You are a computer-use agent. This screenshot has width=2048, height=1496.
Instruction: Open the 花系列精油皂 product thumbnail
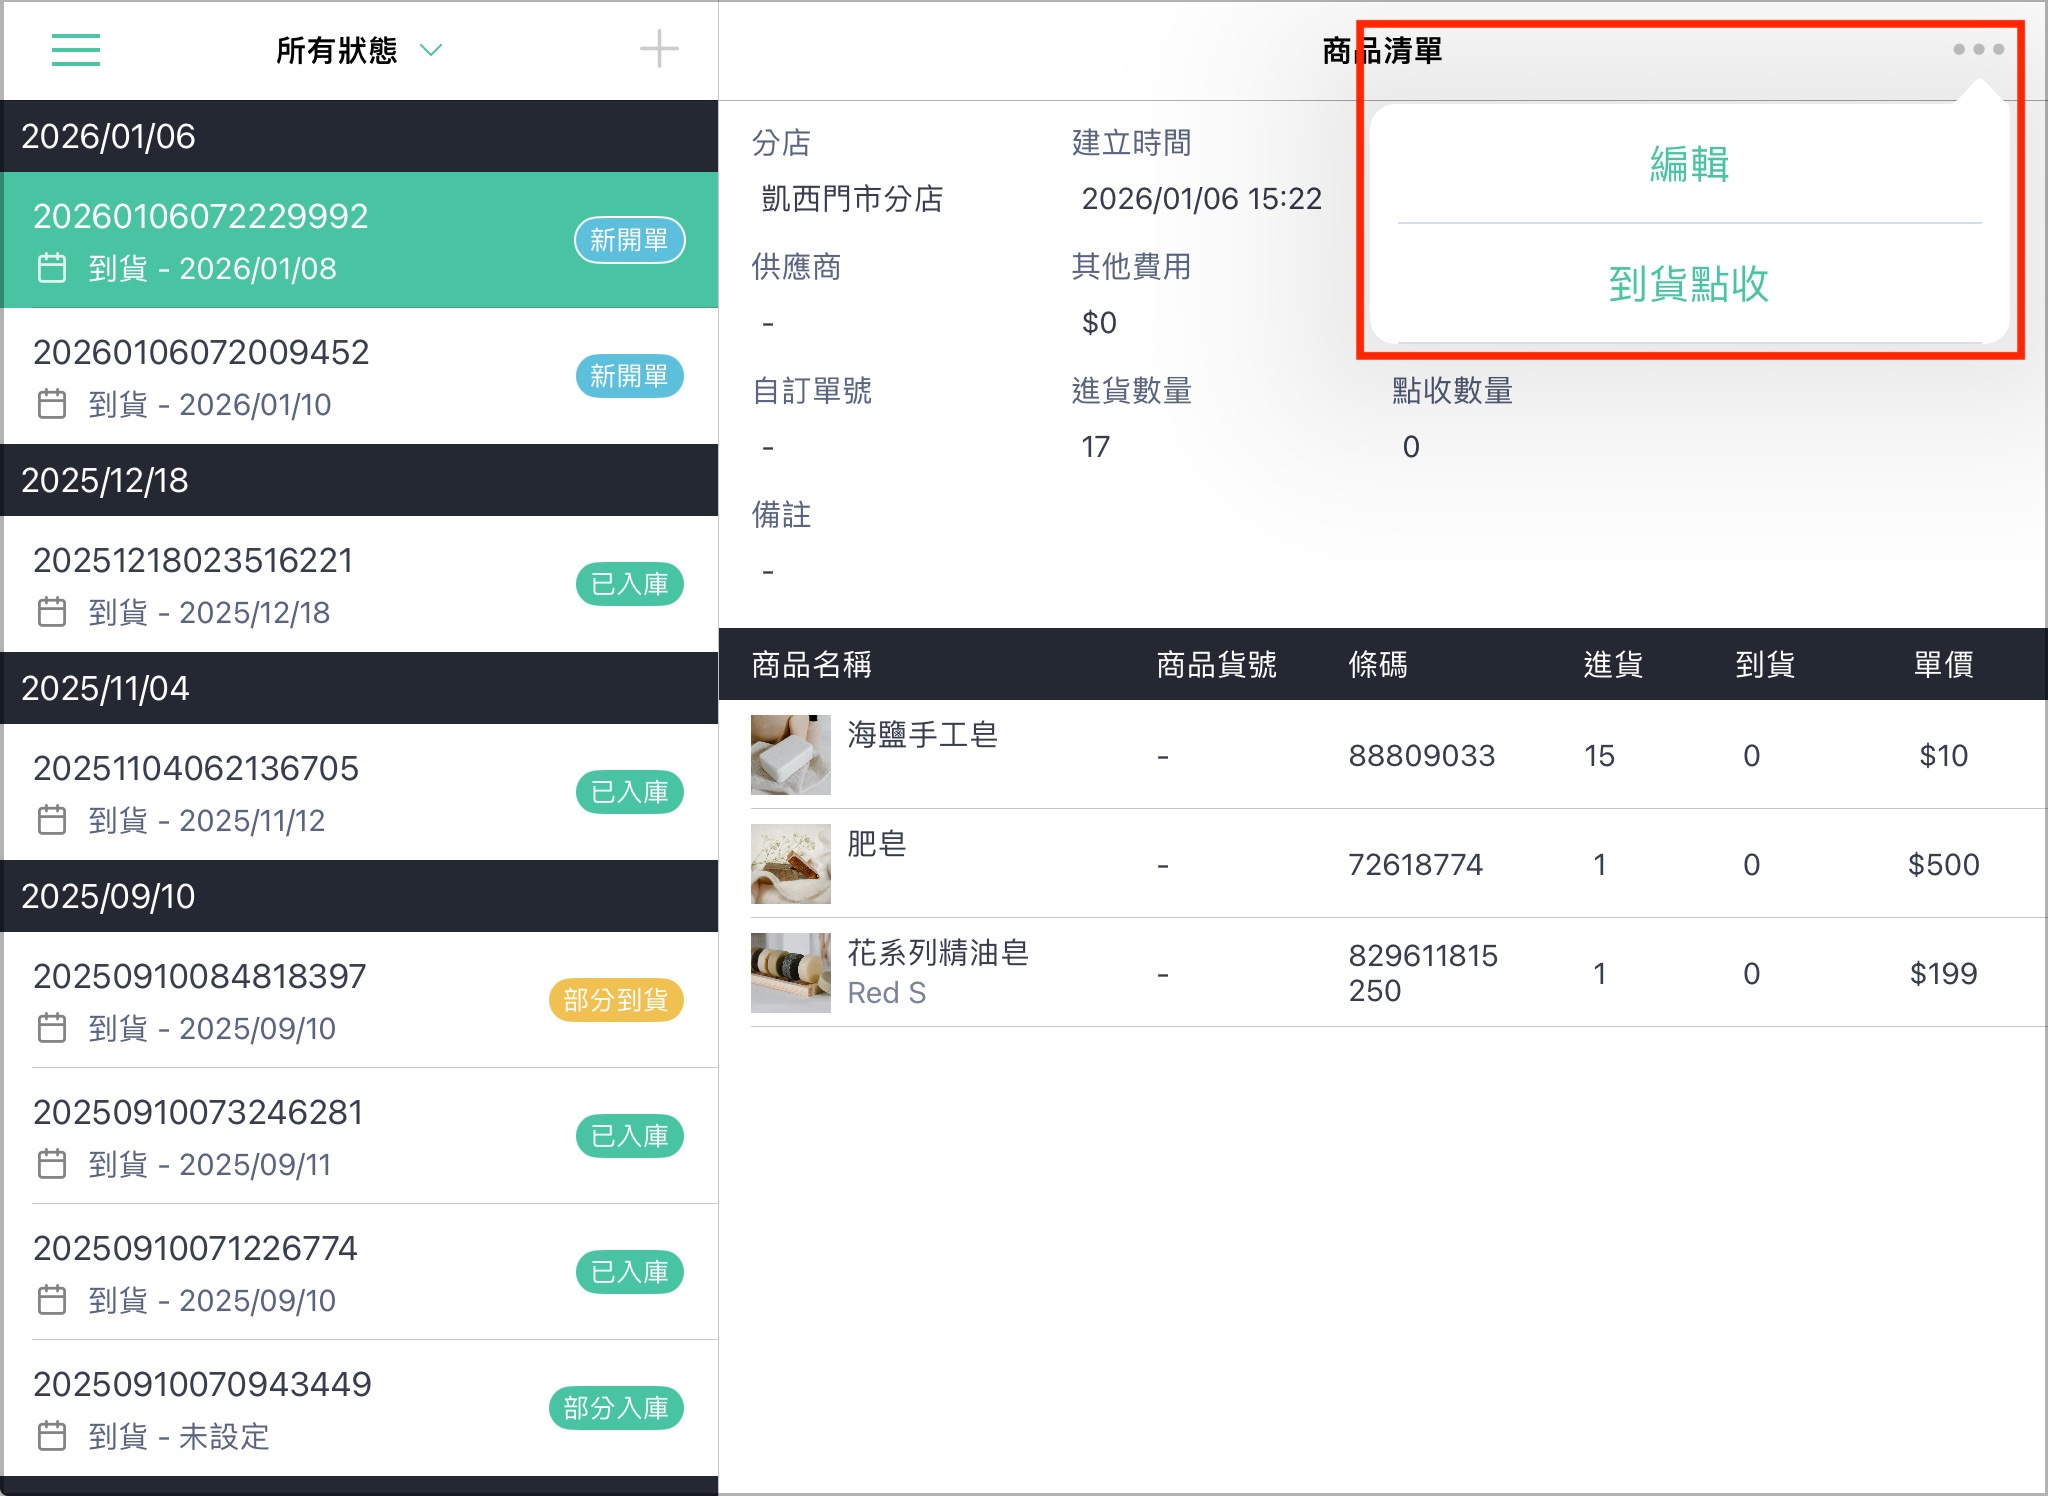791,973
